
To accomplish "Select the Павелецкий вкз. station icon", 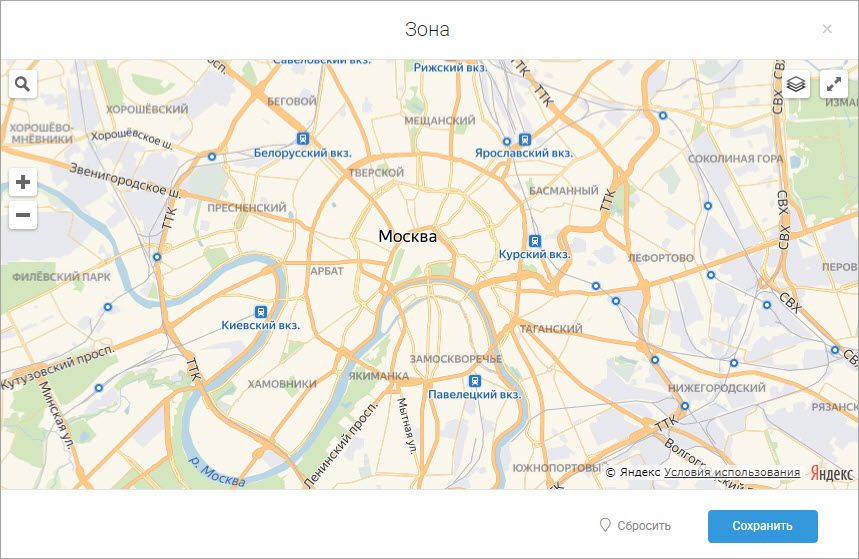I will click(475, 380).
